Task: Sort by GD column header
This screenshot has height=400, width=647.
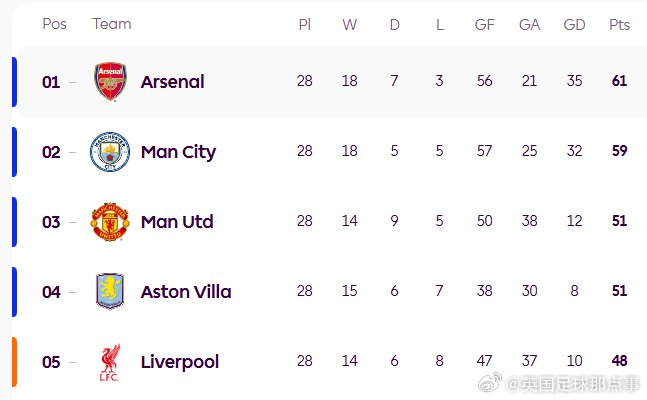Action: 574,24
